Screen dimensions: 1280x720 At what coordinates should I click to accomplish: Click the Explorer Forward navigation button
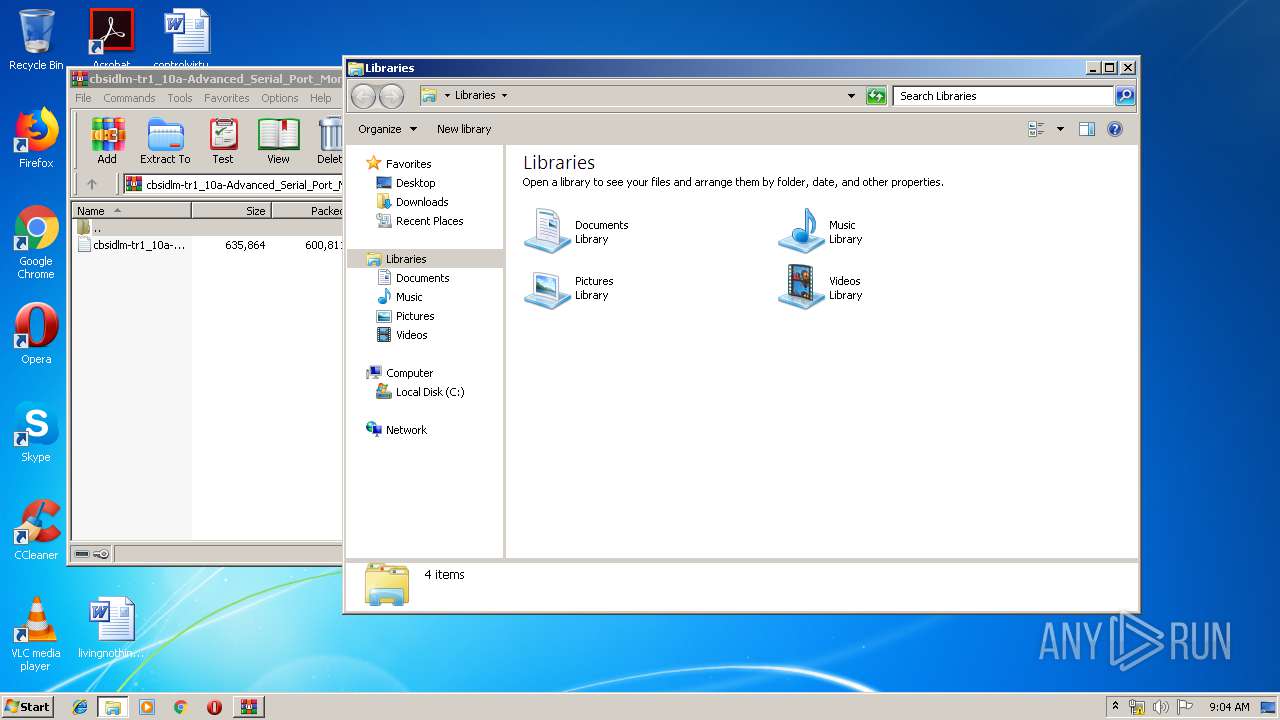(x=391, y=96)
